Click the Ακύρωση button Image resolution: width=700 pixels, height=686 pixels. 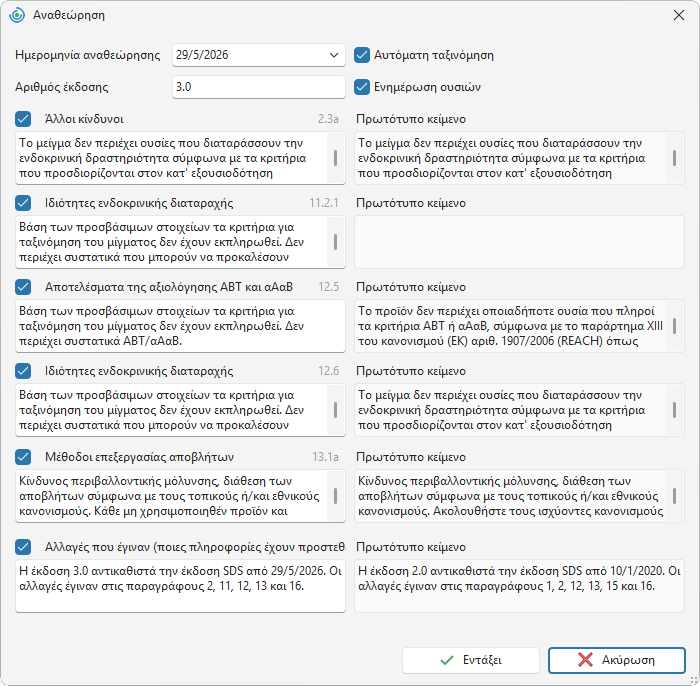[x=617, y=660]
